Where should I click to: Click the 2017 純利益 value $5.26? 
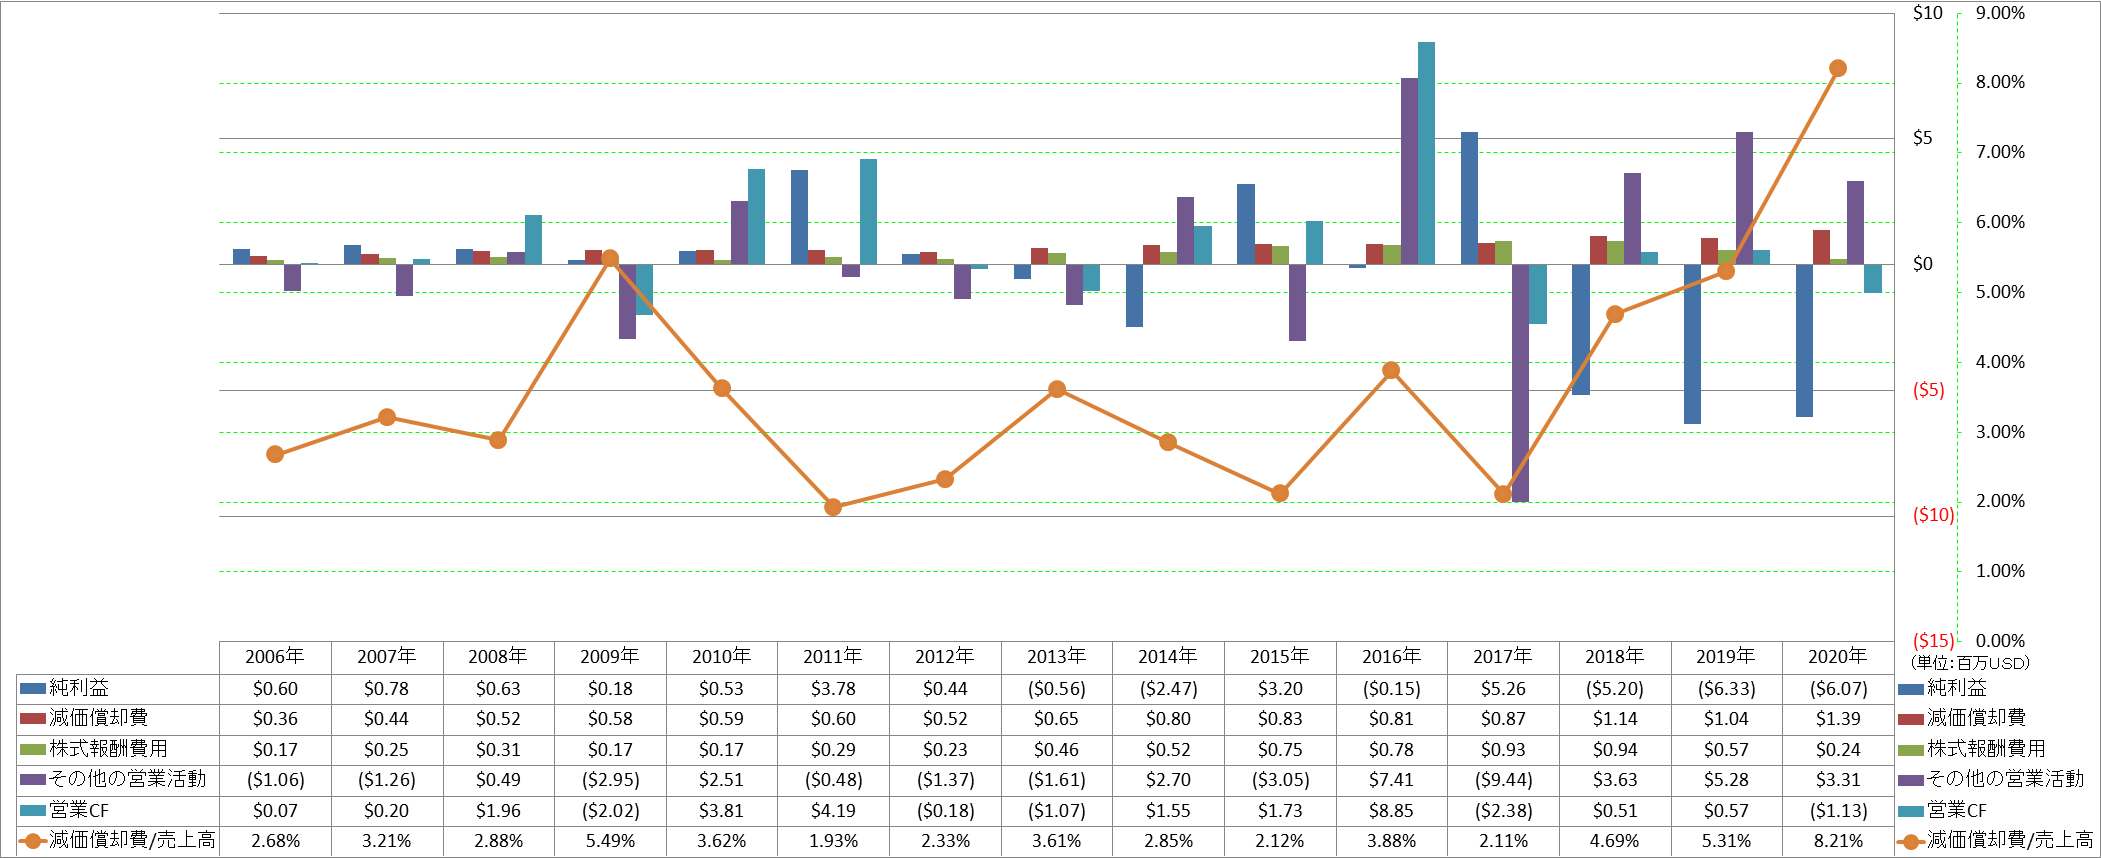(1503, 689)
